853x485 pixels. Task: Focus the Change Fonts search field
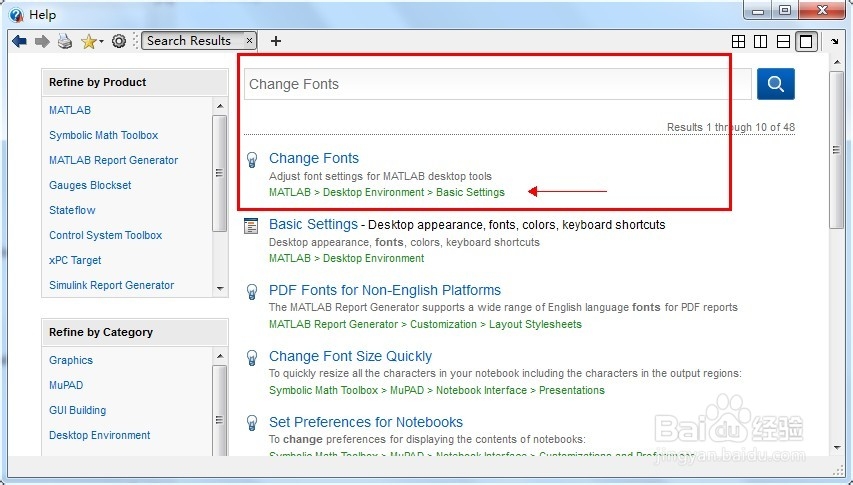tap(497, 84)
